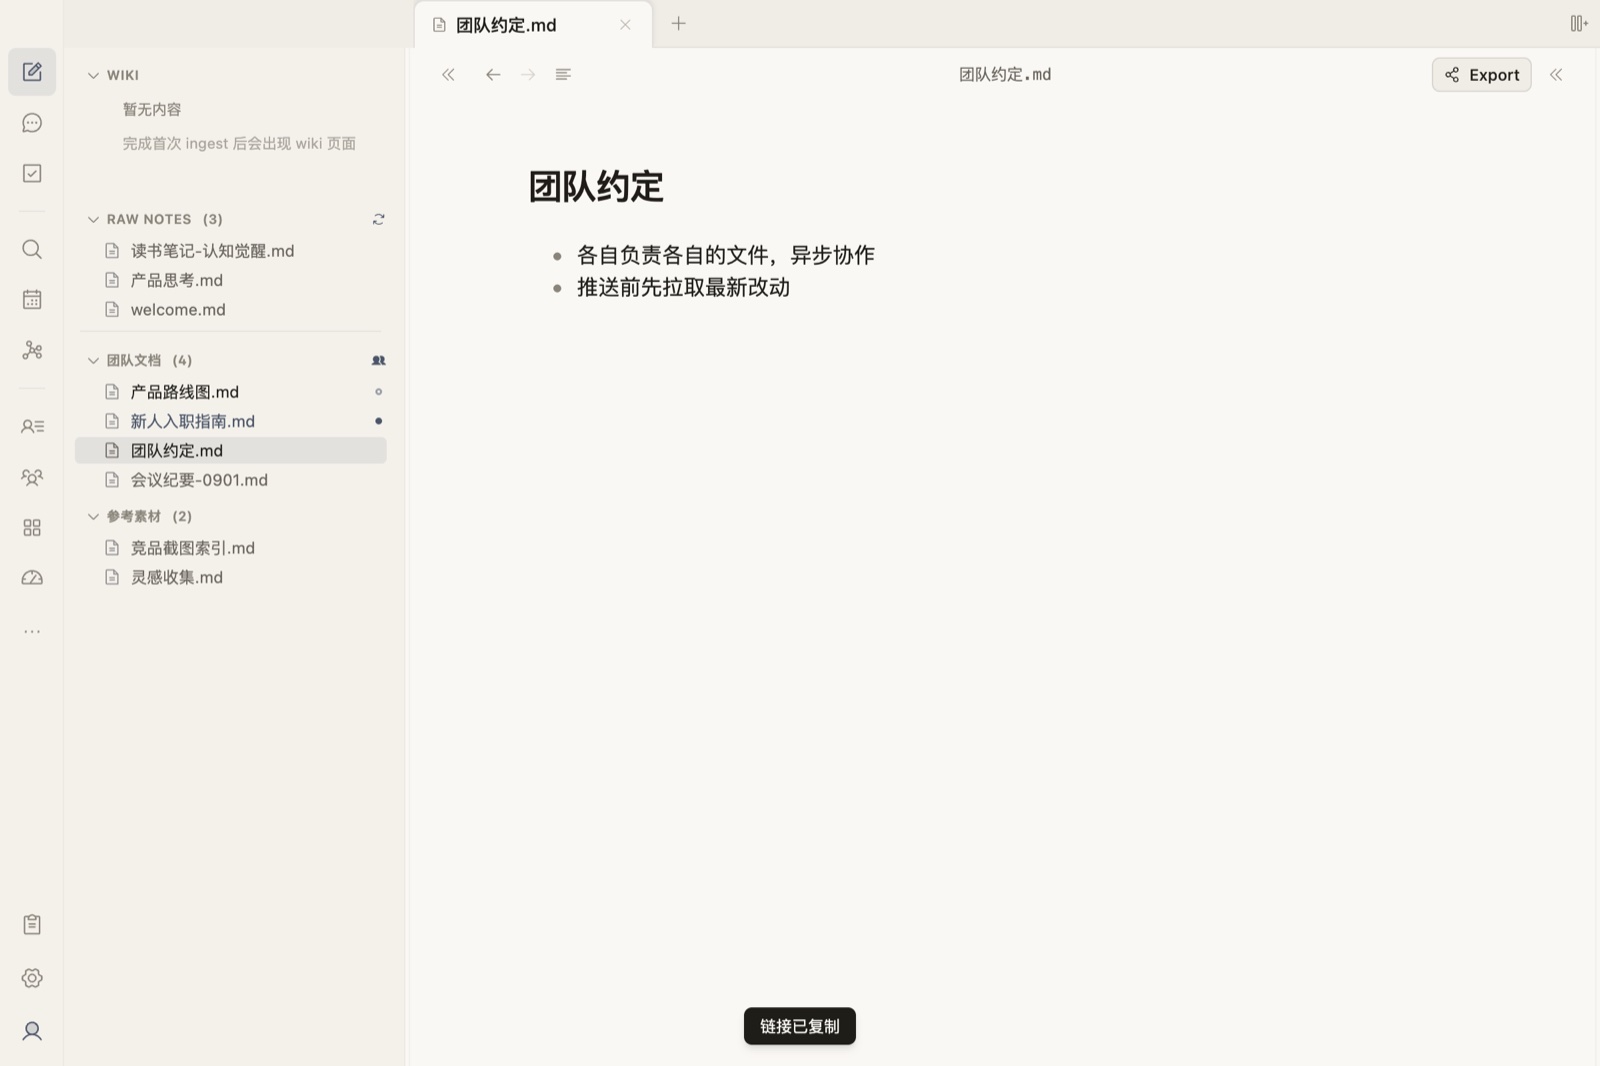Toggle the outline icon in editor toolbar

coord(563,74)
